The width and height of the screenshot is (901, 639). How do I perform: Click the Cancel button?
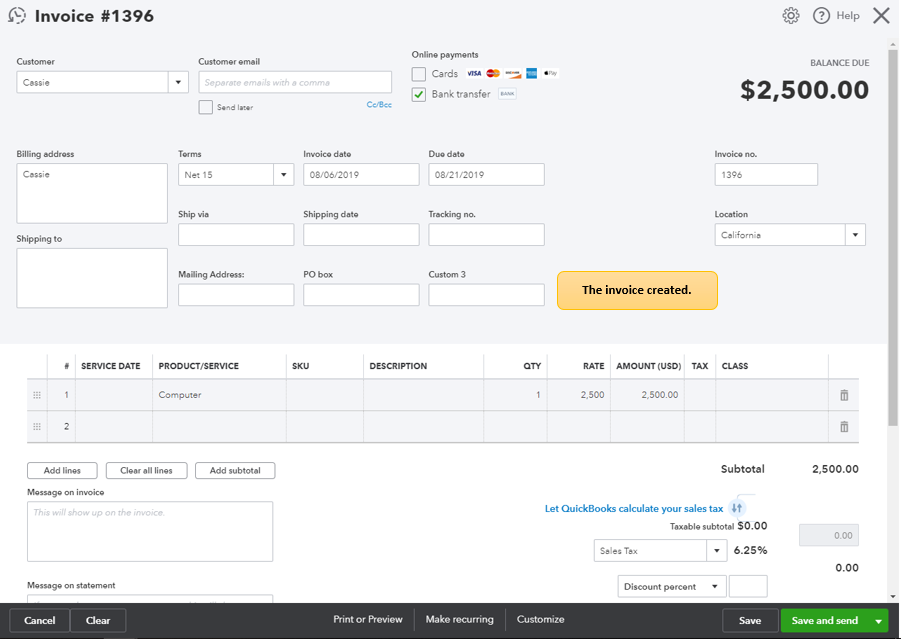[40, 621]
